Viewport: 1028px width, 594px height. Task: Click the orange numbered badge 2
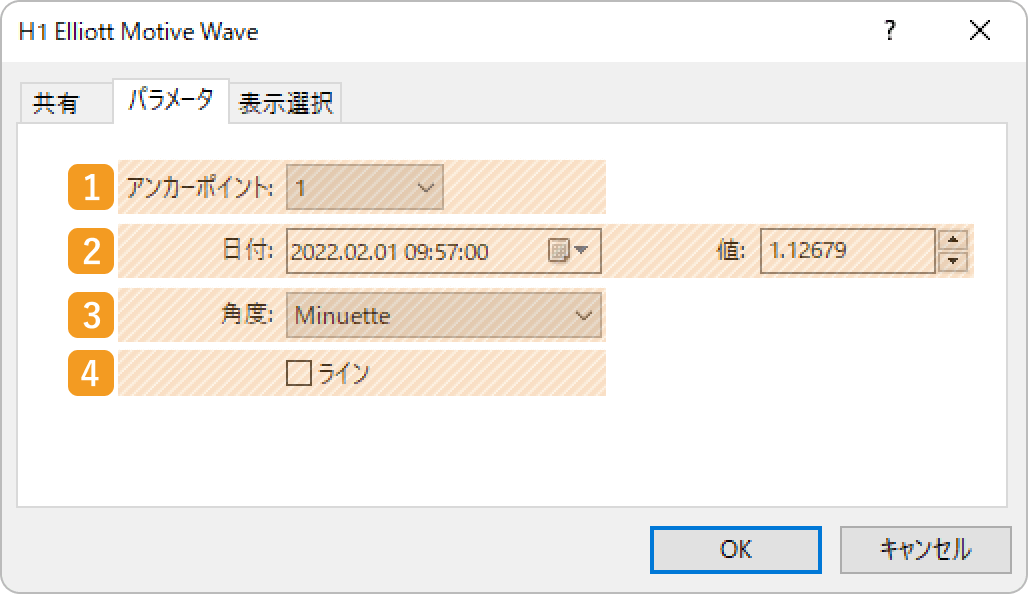pyautogui.click(x=89, y=251)
